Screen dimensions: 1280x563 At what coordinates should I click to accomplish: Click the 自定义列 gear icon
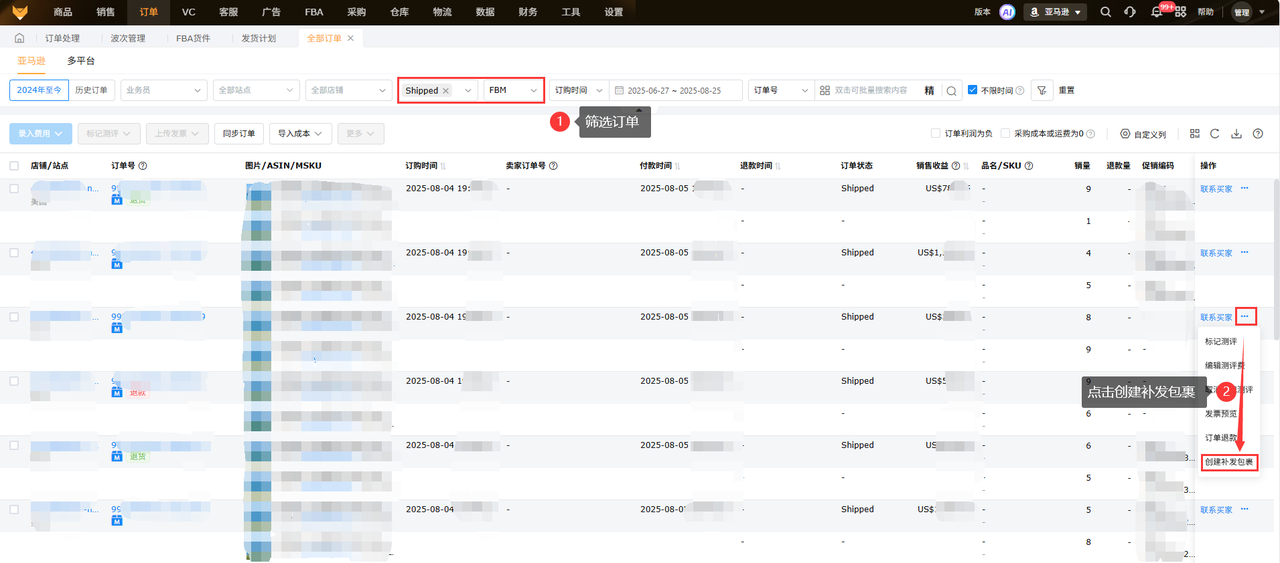[1125, 133]
